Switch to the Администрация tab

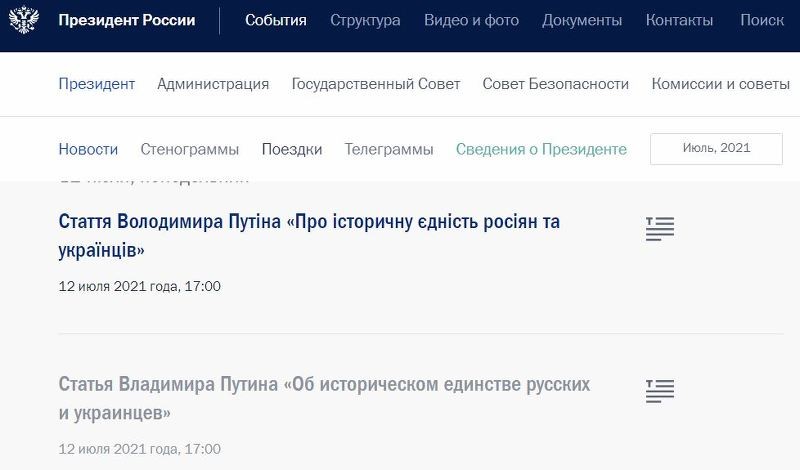click(x=213, y=84)
